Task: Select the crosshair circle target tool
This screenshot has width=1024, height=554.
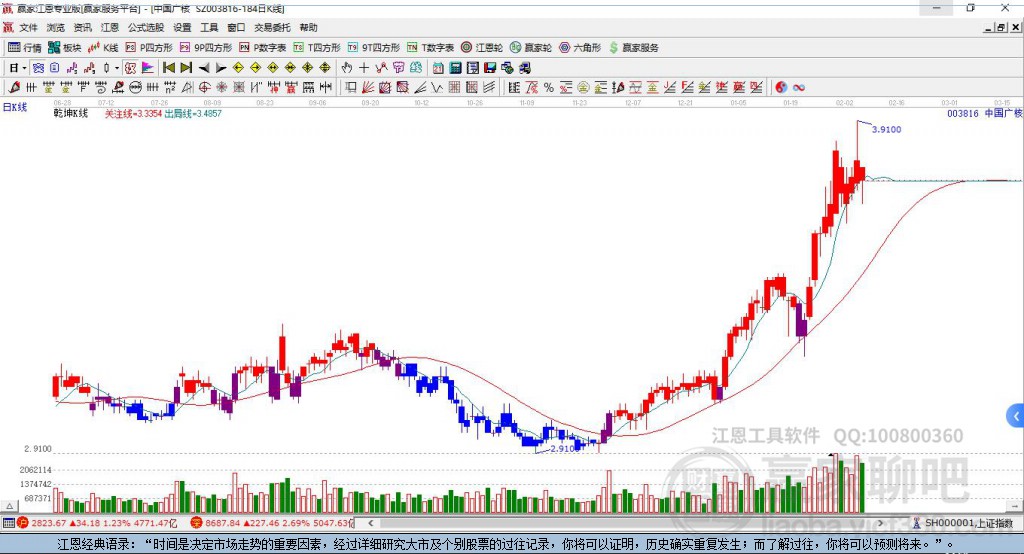Action: 204,87
